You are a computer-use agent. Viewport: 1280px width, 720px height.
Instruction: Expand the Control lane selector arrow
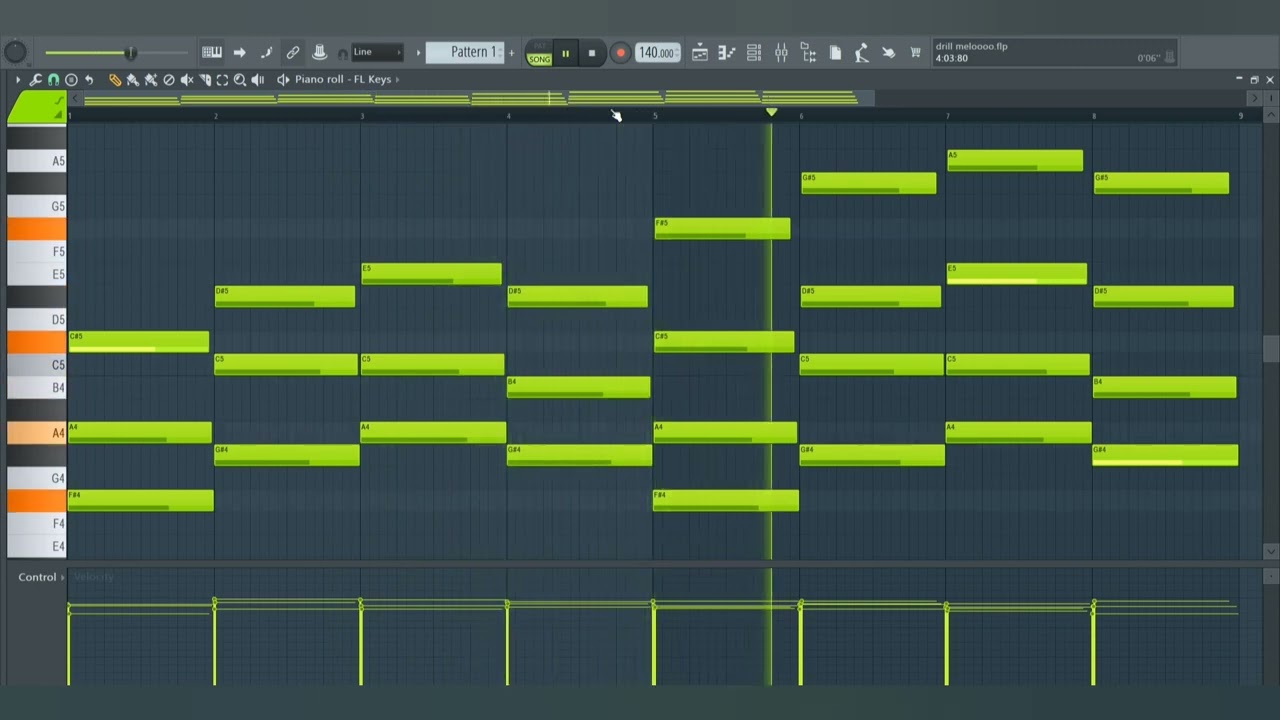(63, 577)
